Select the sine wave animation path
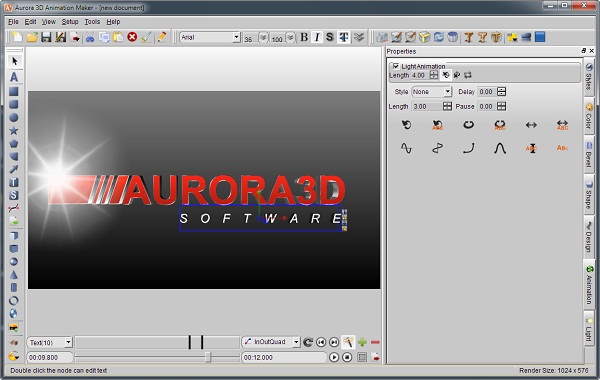This screenshot has height=380, width=600. click(406, 148)
